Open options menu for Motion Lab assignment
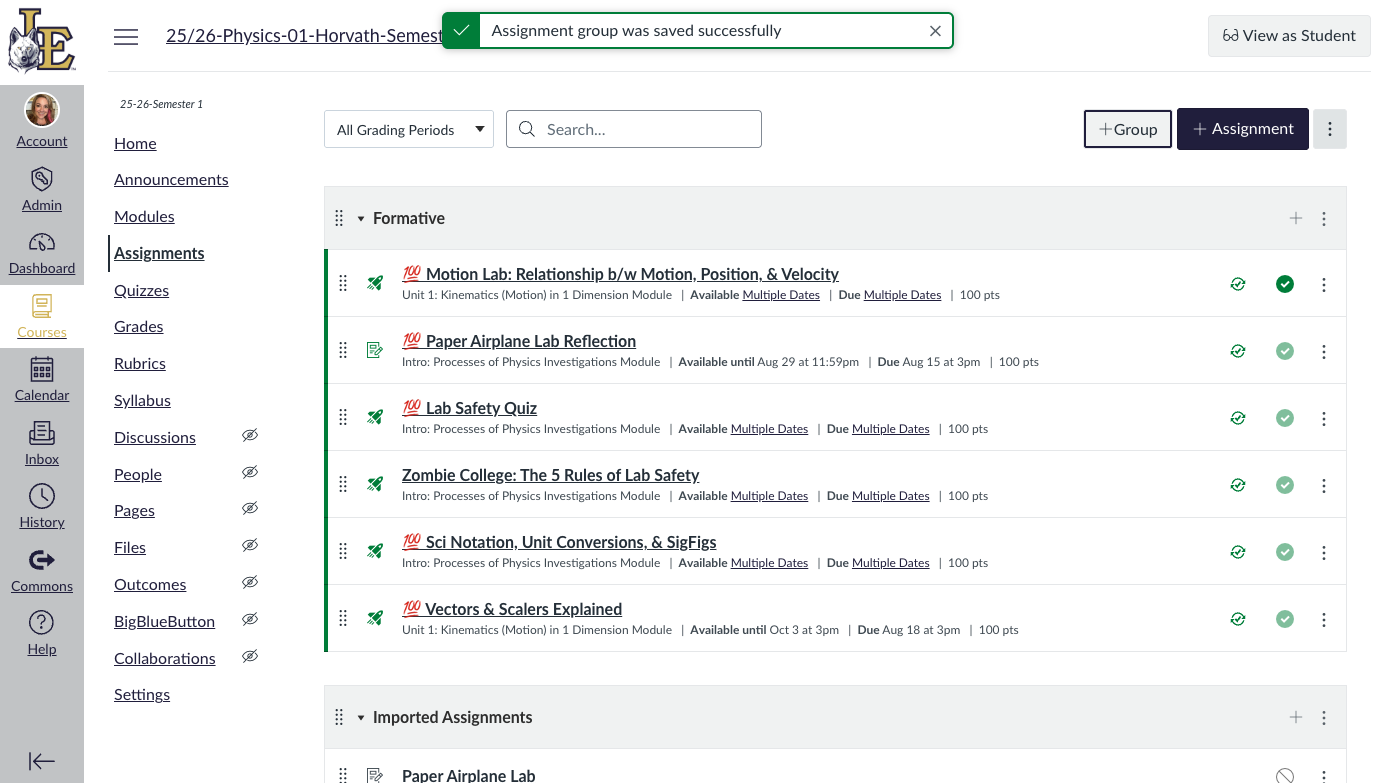1395x783 pixels. point(1324,285)
